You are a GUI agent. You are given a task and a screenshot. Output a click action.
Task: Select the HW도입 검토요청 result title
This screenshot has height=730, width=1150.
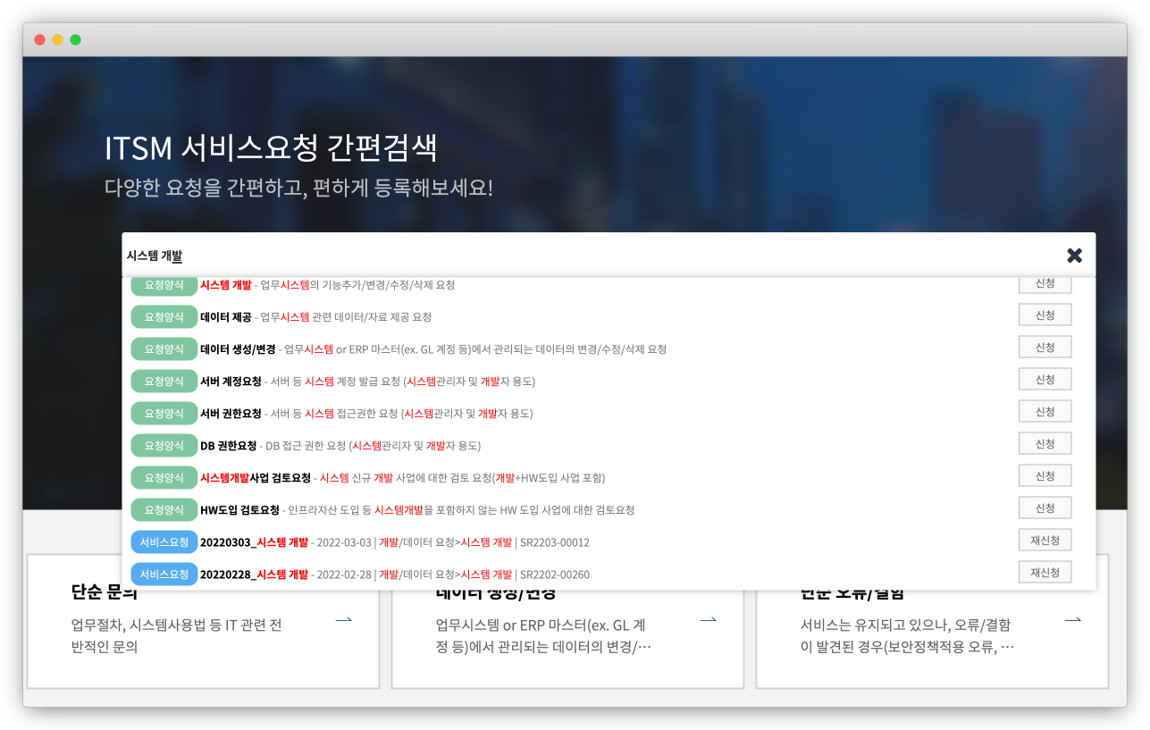240,511
